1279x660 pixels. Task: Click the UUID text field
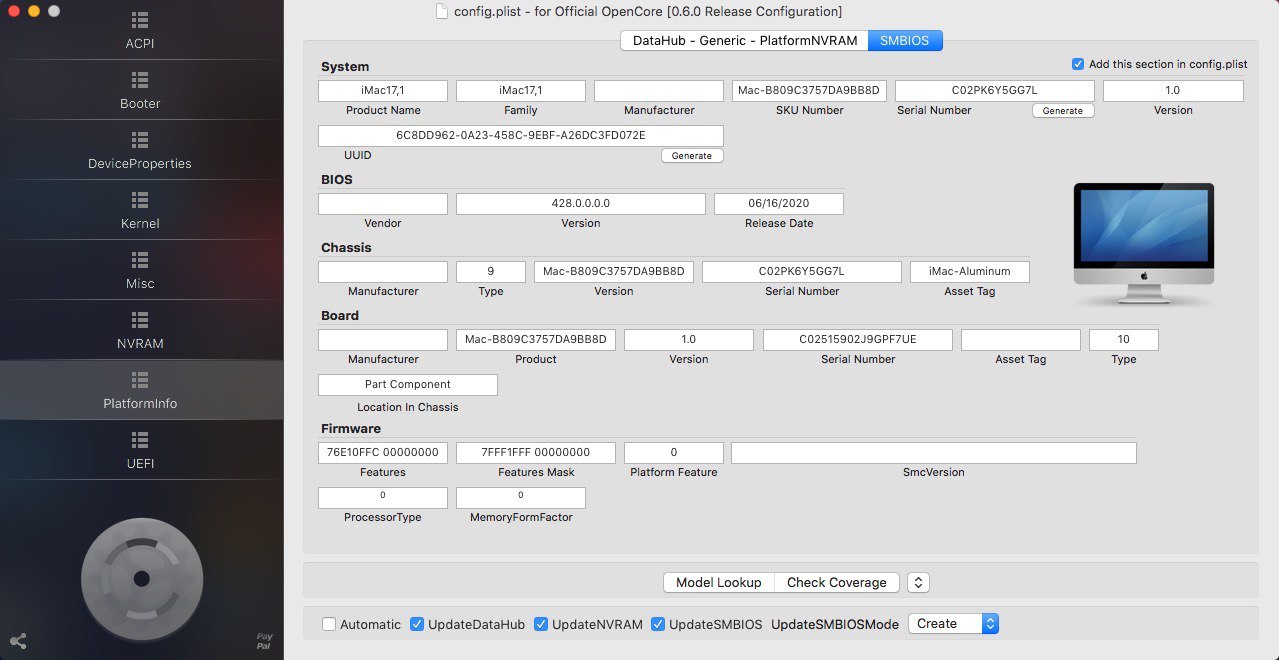521,135
